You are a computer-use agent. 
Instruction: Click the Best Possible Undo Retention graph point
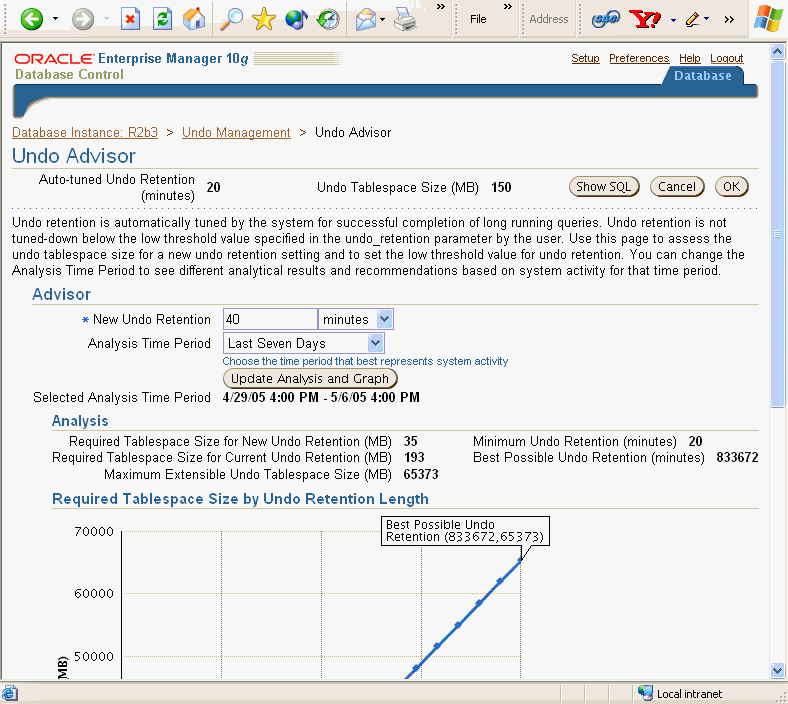(520, 559)
